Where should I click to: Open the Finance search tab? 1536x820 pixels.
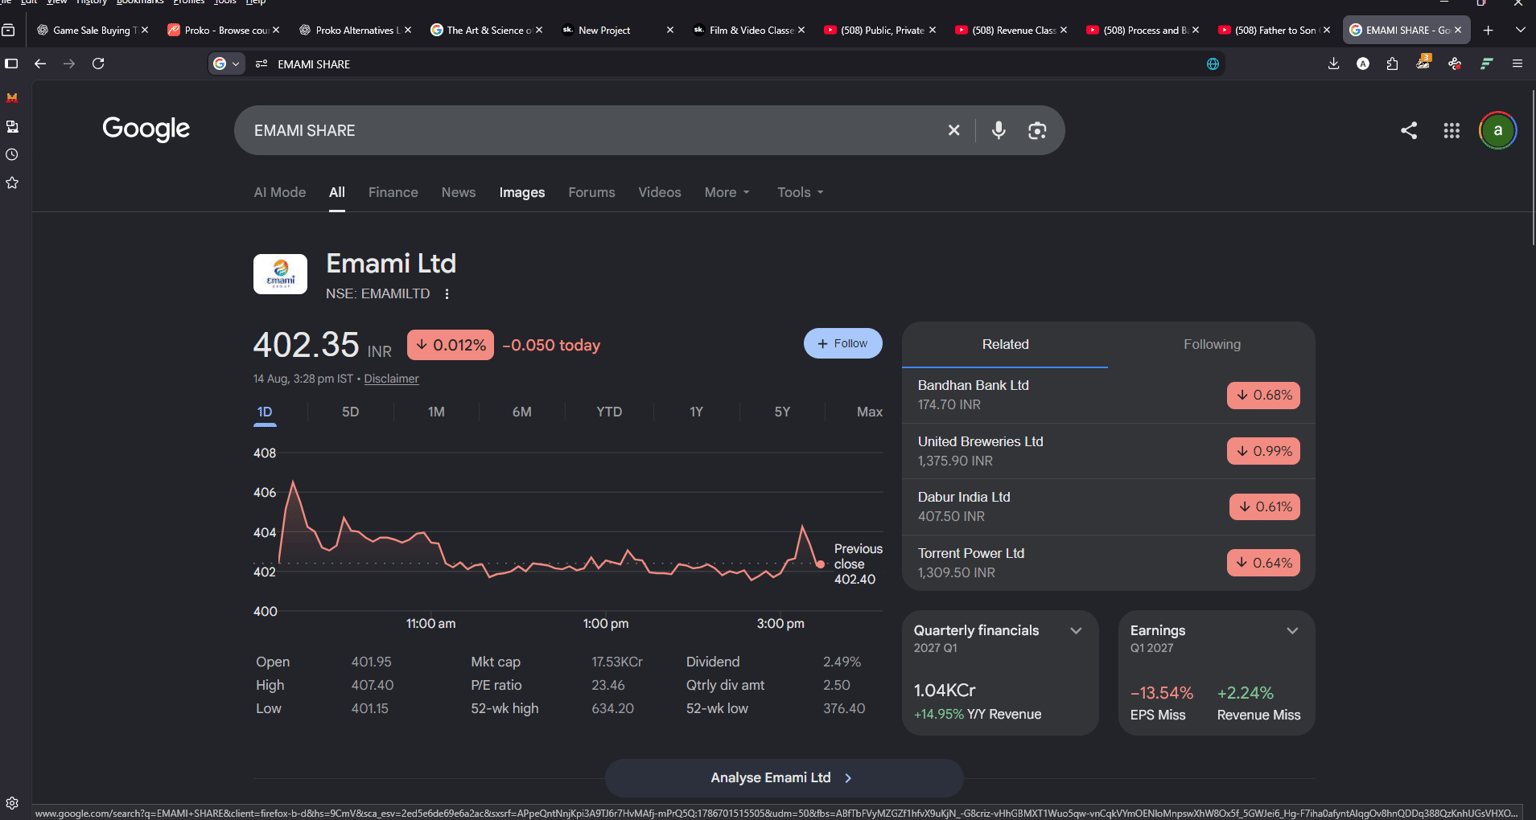click(393, 192)
